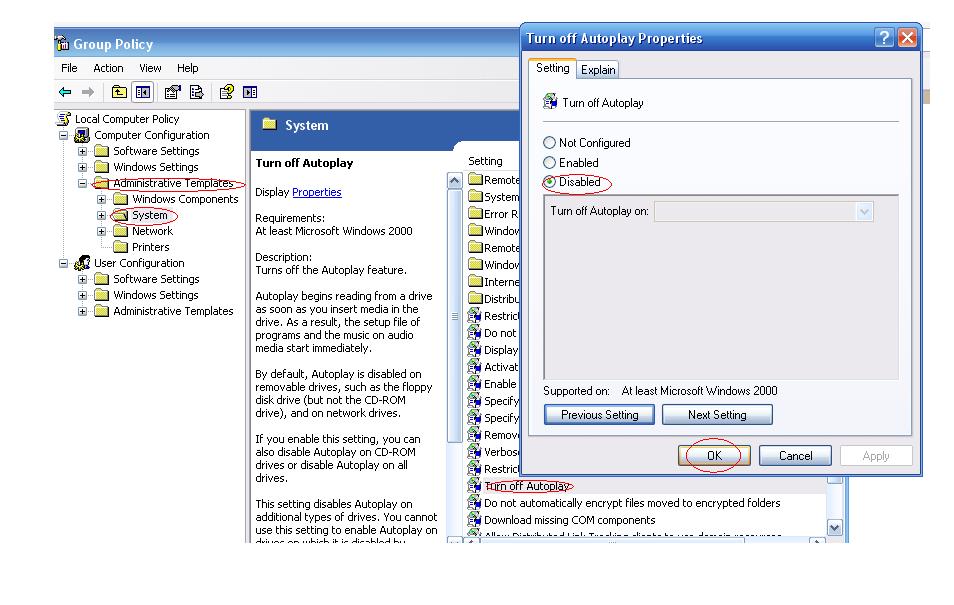Click the Computer Configuration icon
This screenshot has height=605, width=954.
[82, 135]
